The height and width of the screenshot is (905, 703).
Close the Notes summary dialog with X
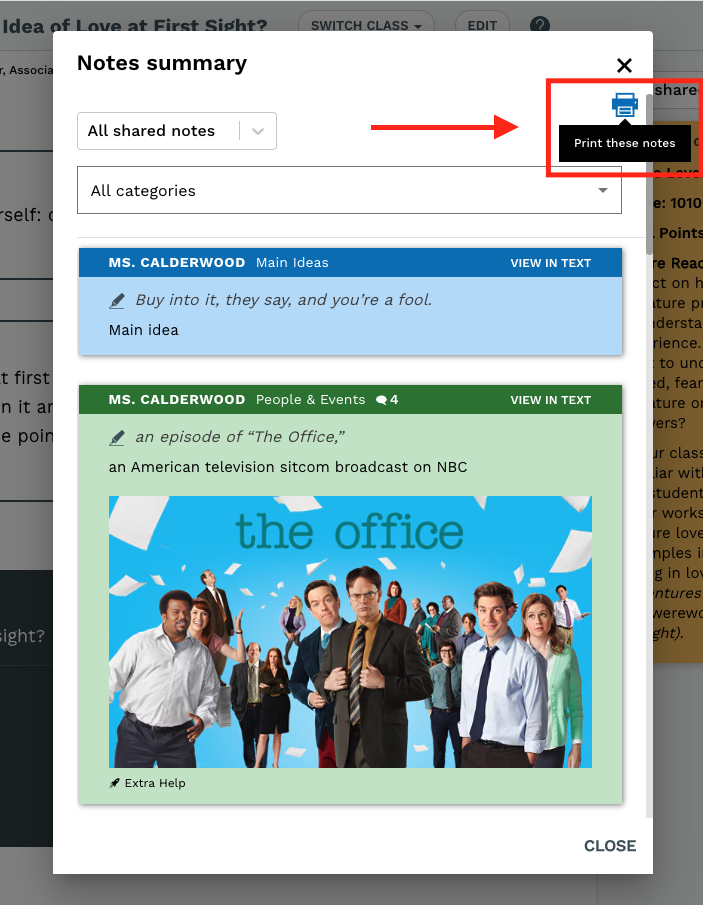[625, 65]
